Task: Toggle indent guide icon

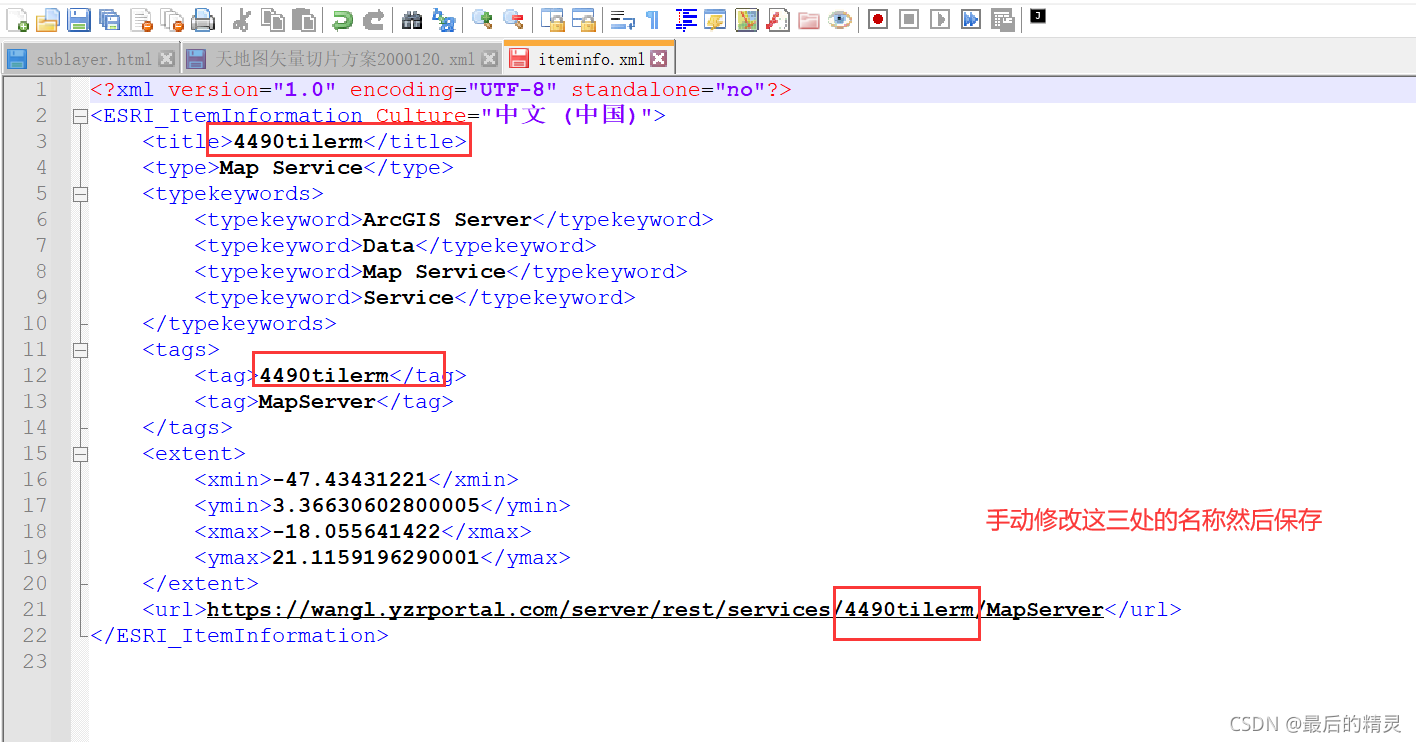Action: pyautogui.click(x=685, y=19)
